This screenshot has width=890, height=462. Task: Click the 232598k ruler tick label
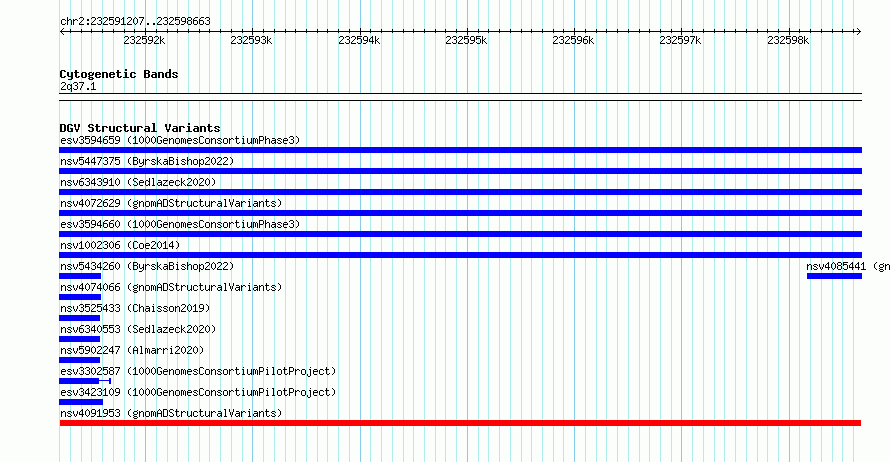click(x=788, y=40)
